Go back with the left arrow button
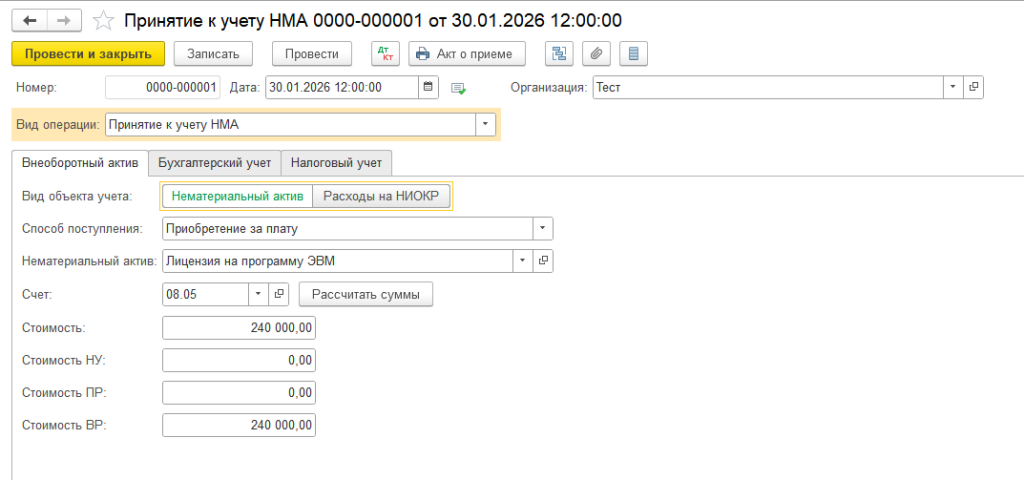This screenshot has width=1024, height=480. pyautogui.click(x=30, y=21)
